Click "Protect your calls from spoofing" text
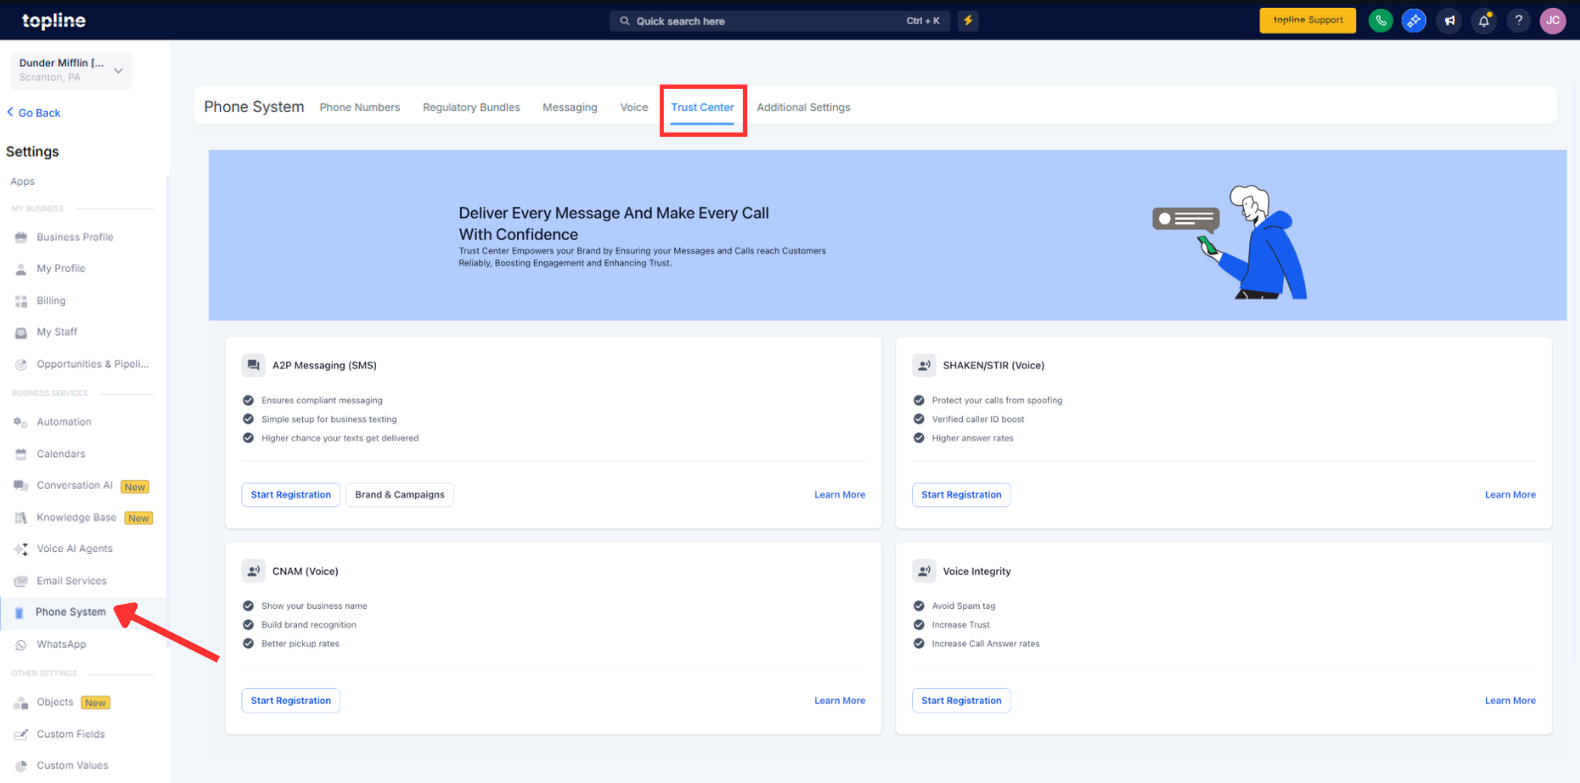The width and height of the screenshot is (1580, 783). point(997,401)
